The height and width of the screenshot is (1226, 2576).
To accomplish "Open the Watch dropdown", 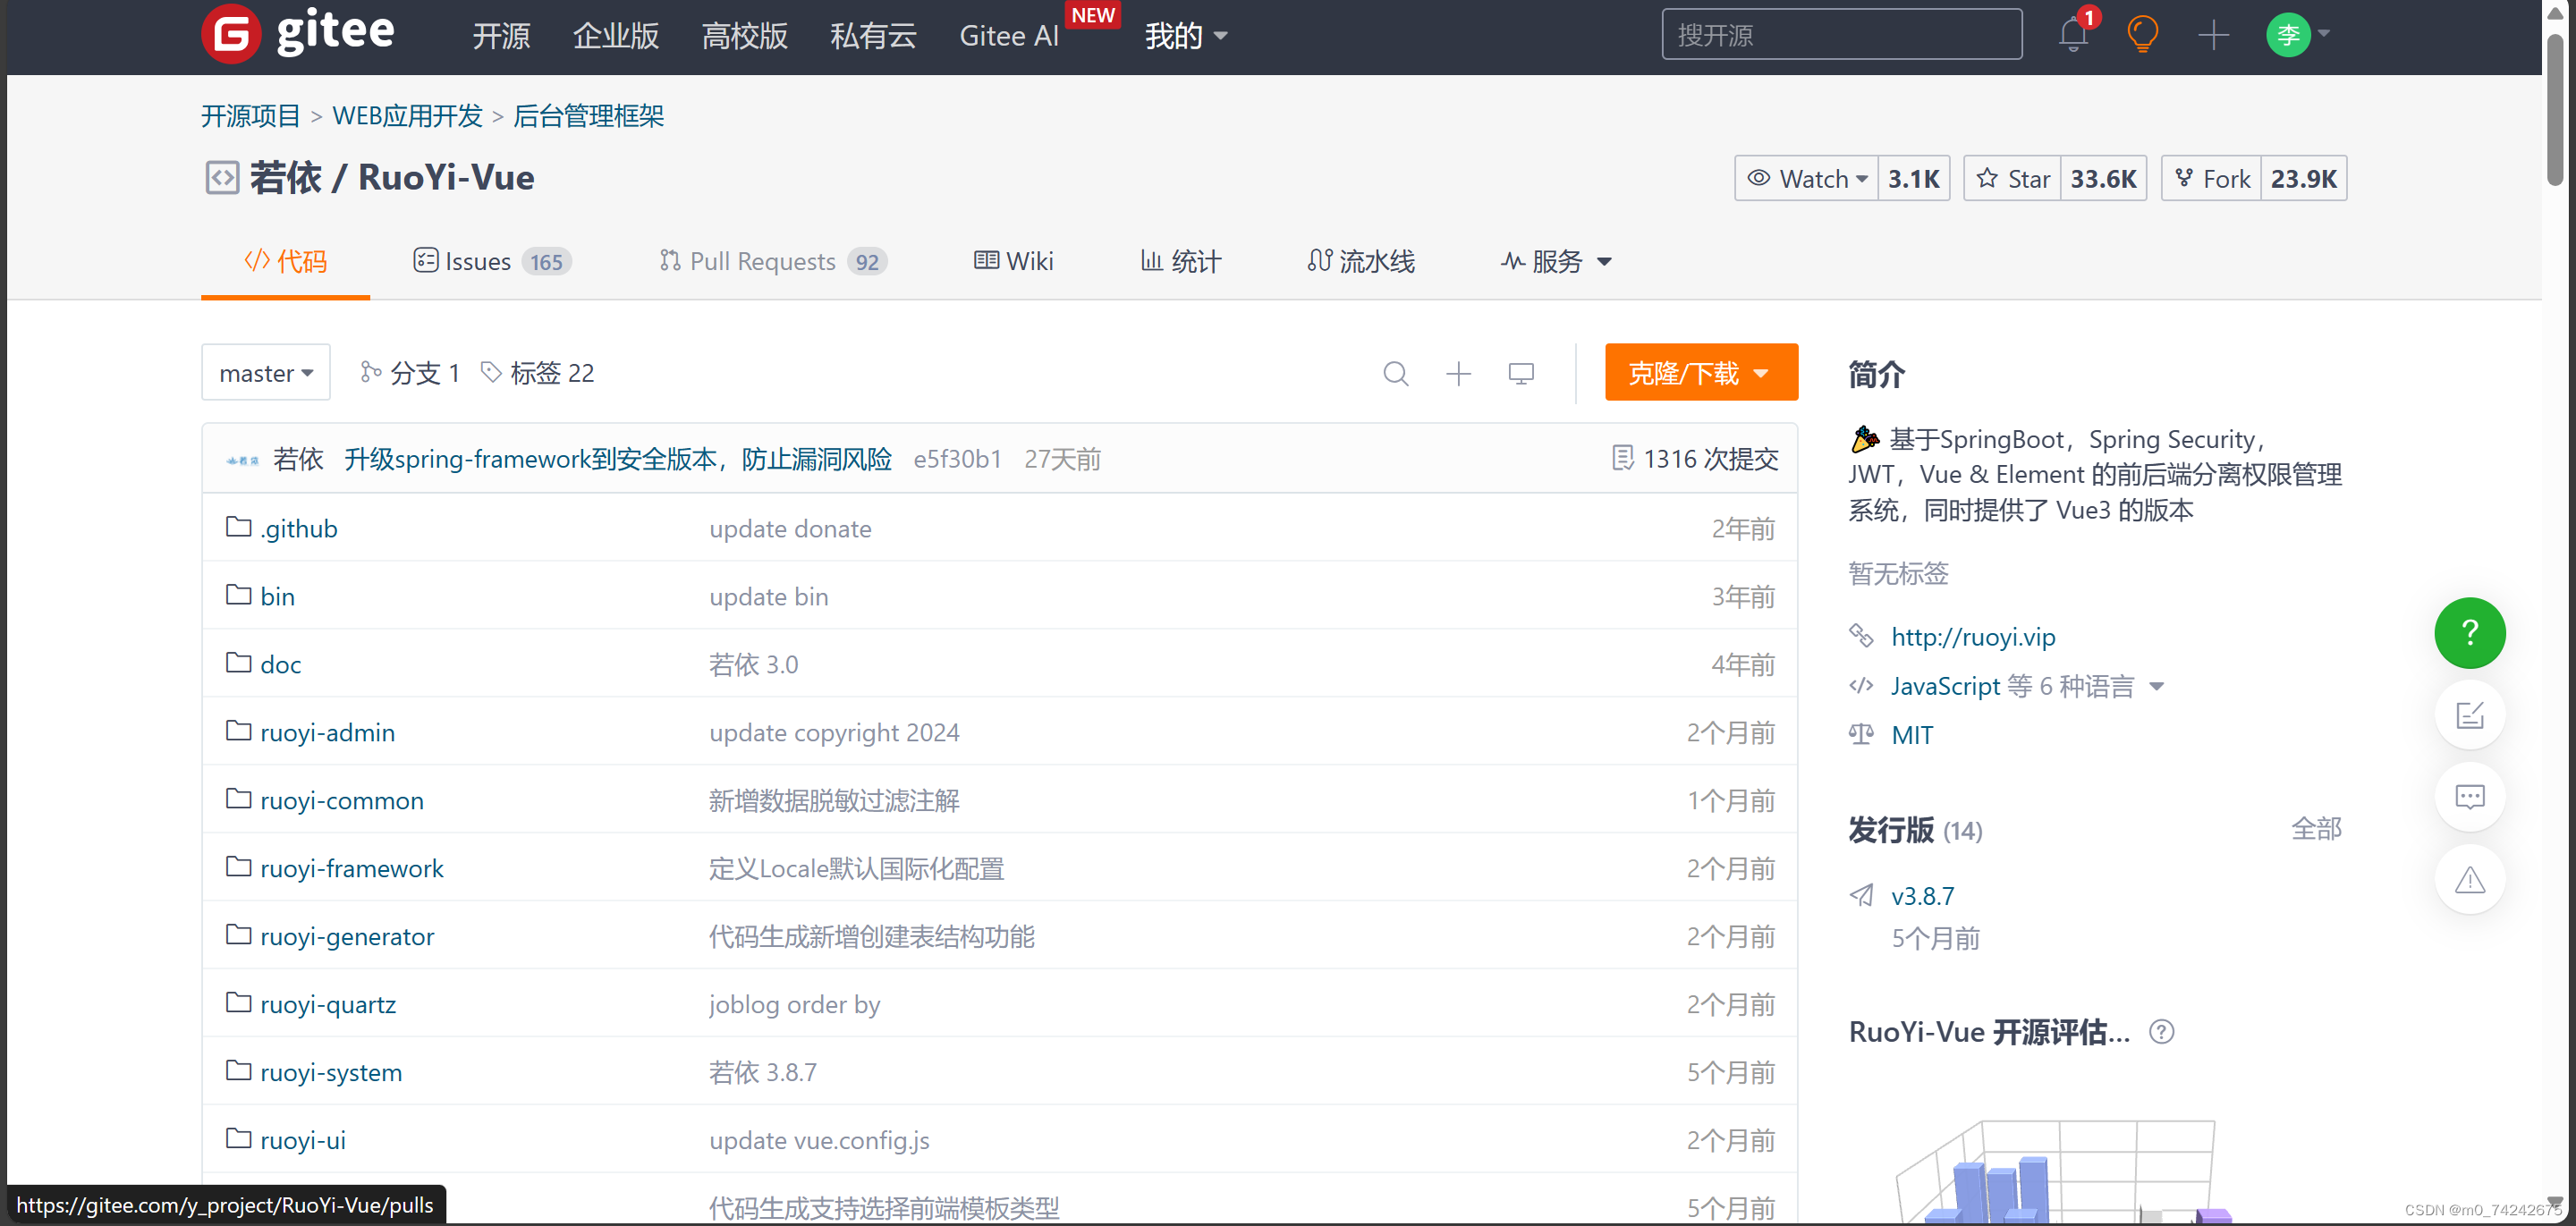I will (x=1806, y=179).
